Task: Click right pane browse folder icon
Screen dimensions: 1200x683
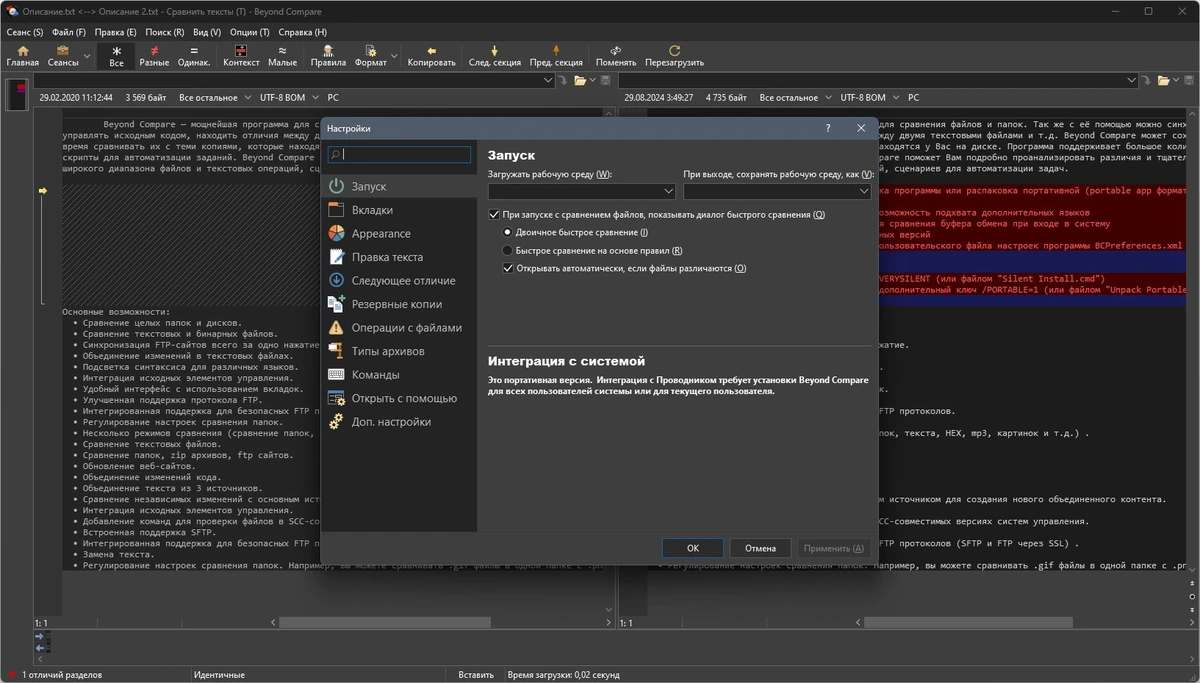Action: tap(1164, 80)
